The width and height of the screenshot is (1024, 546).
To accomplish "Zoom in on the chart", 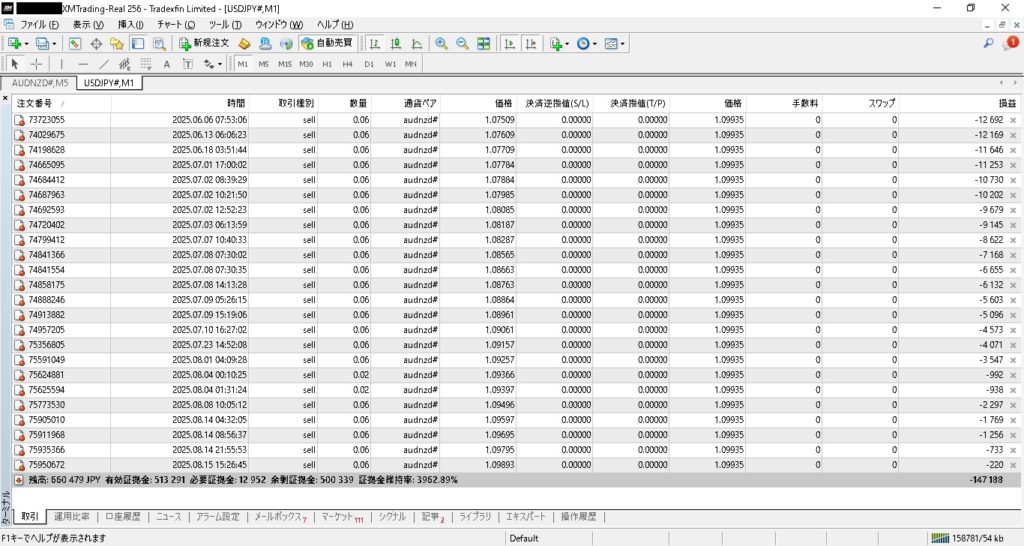I will coord(441,44).
